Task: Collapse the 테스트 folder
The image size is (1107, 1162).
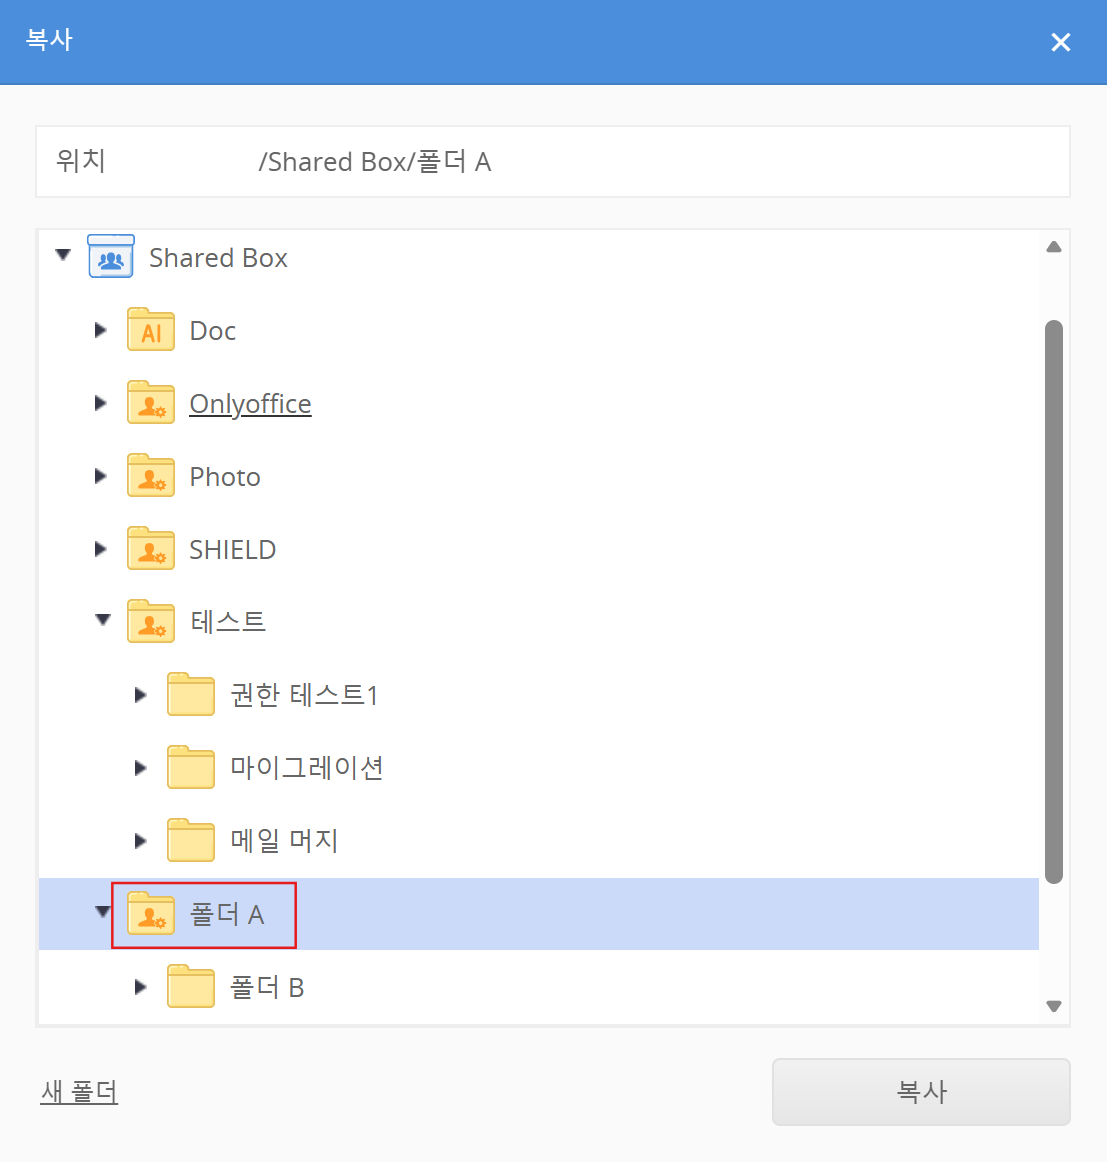Action: coord(103,621)
